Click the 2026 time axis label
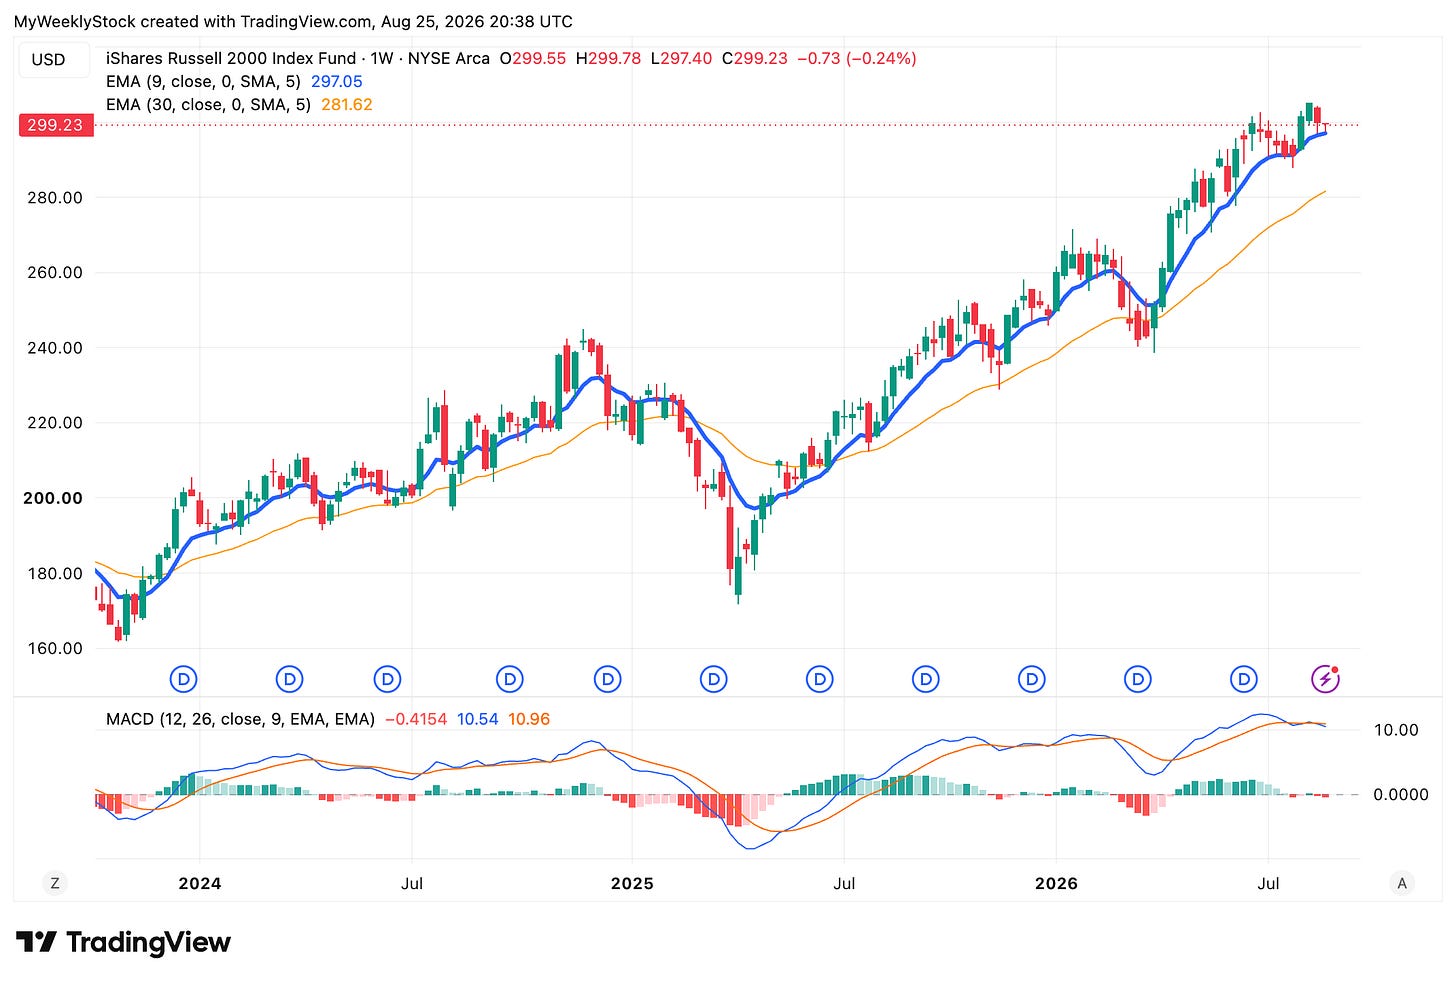Image resolution: width=1456 pixels, height=983 pixels. [1056, 883]
